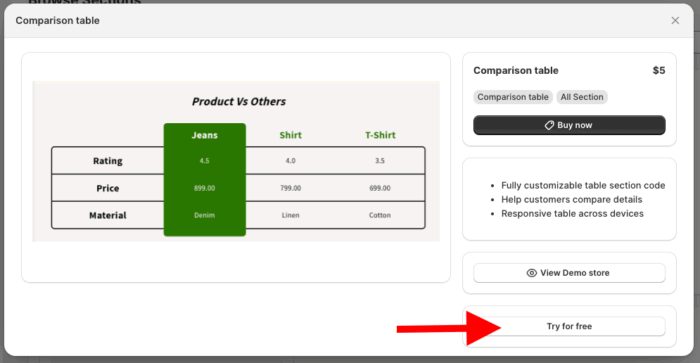Close the Comparison table dialog

(675, 21)
